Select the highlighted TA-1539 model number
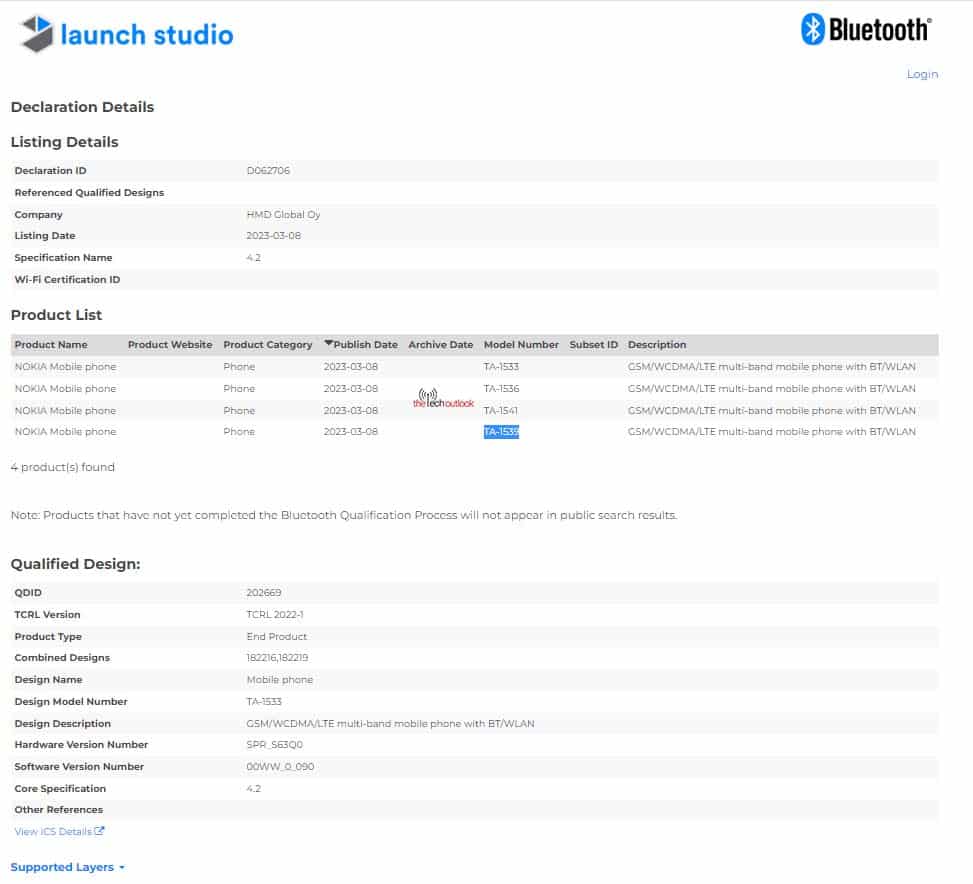 [500, 431]
